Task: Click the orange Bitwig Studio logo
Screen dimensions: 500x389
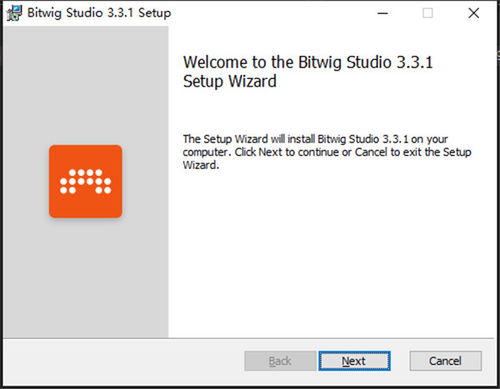Action: (86, 181)
